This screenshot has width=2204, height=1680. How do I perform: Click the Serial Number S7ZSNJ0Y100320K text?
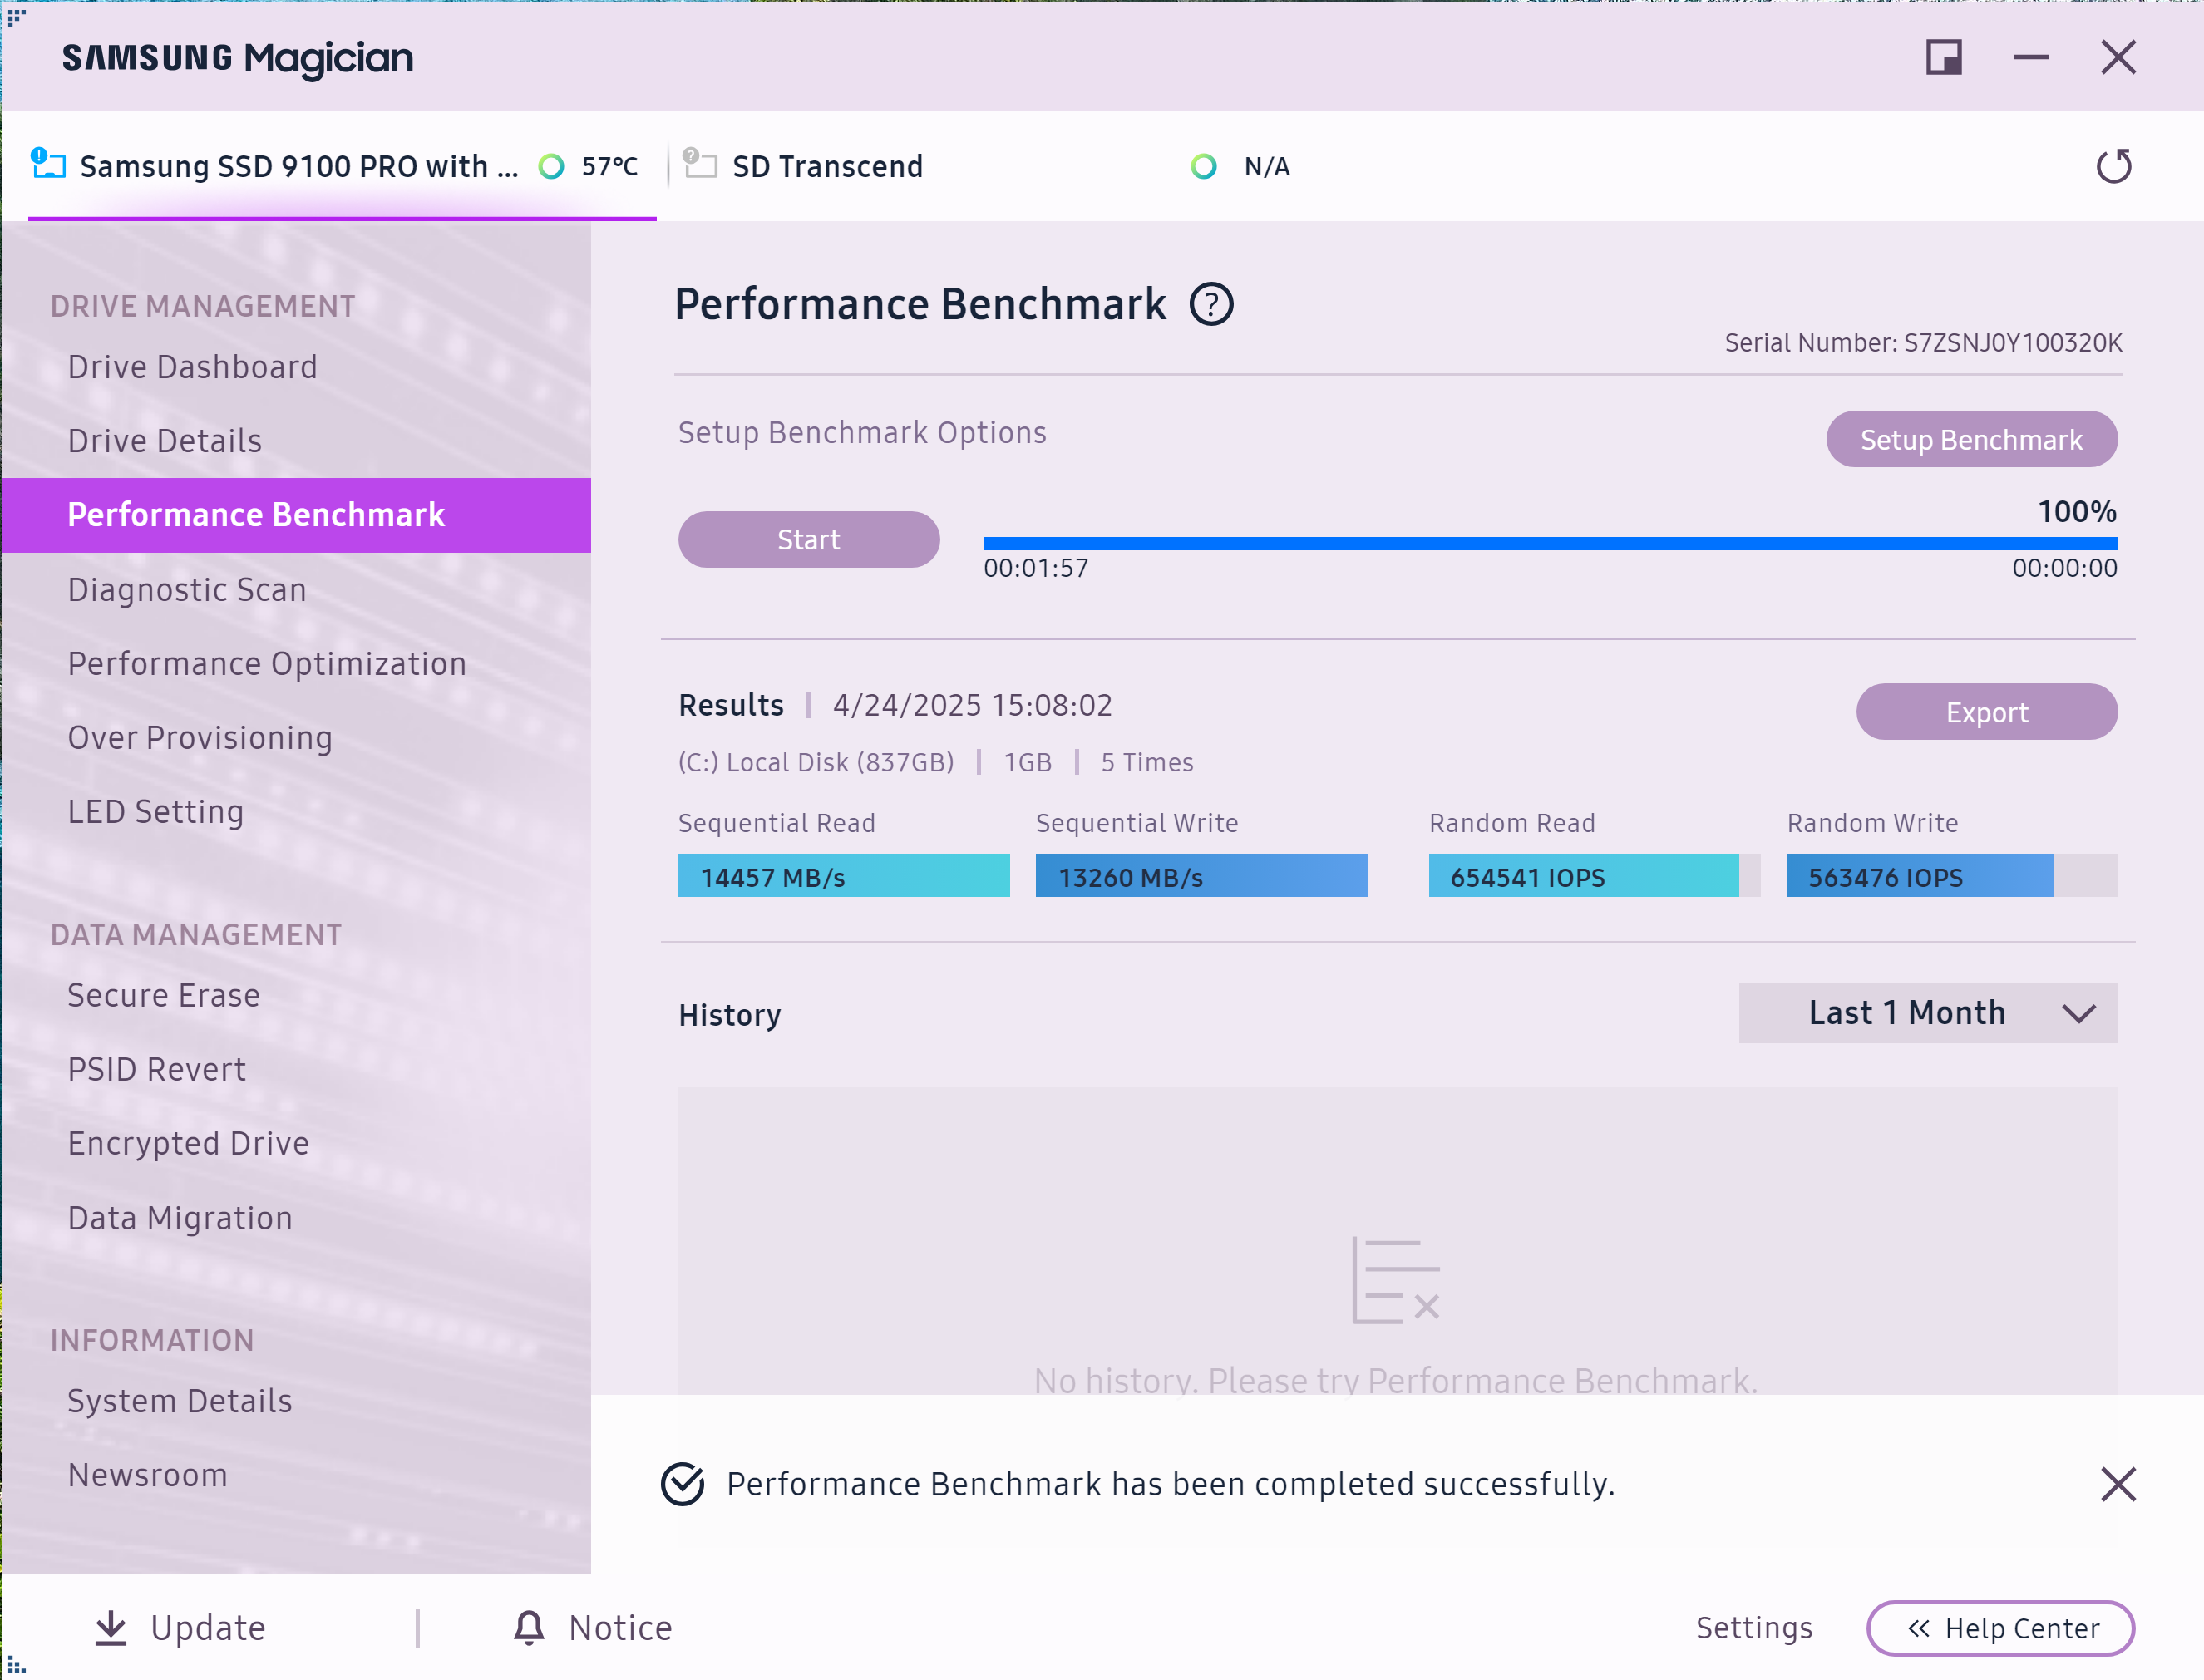tap(1923, 343)
